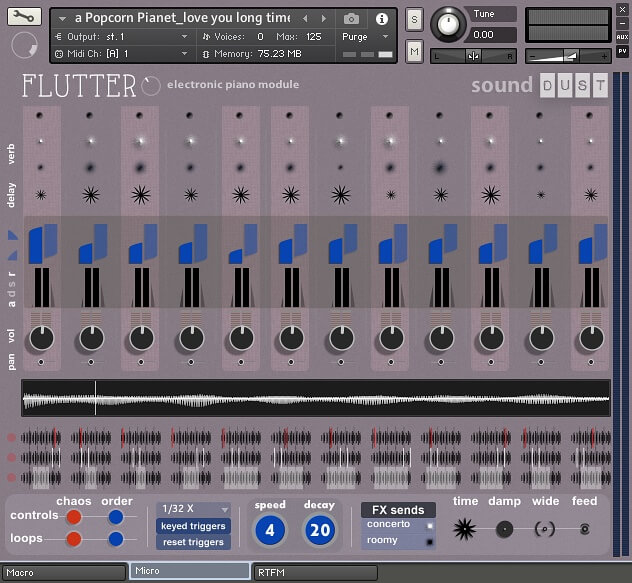This screenshot has width=632, height=583.
Task: Click the decay value 20 dial
Action: (320, 531)
